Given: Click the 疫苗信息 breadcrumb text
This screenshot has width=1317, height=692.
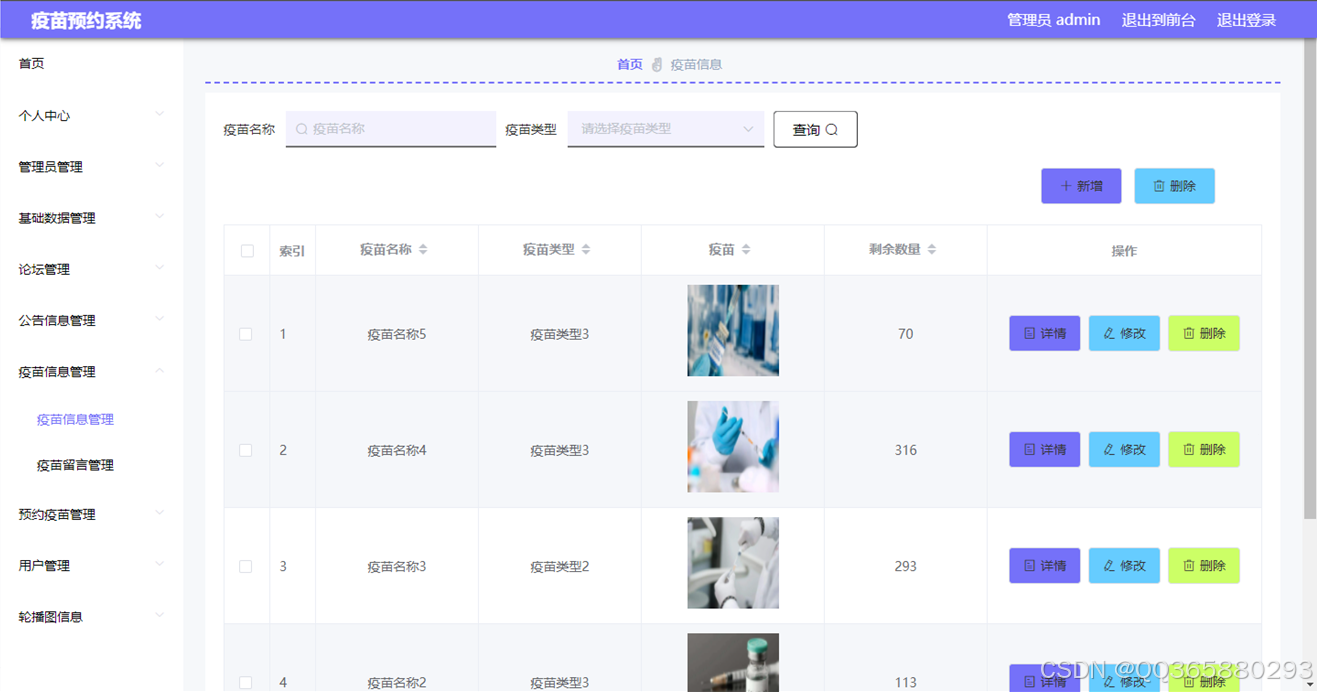Looking at the screenshot, I should 696,65.
